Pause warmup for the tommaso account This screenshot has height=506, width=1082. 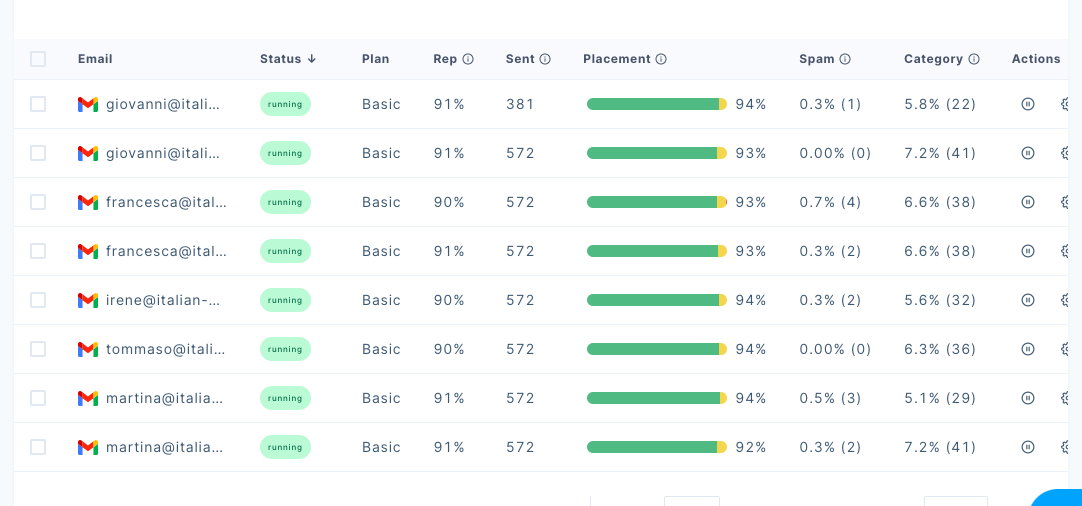coord(1027,349)
